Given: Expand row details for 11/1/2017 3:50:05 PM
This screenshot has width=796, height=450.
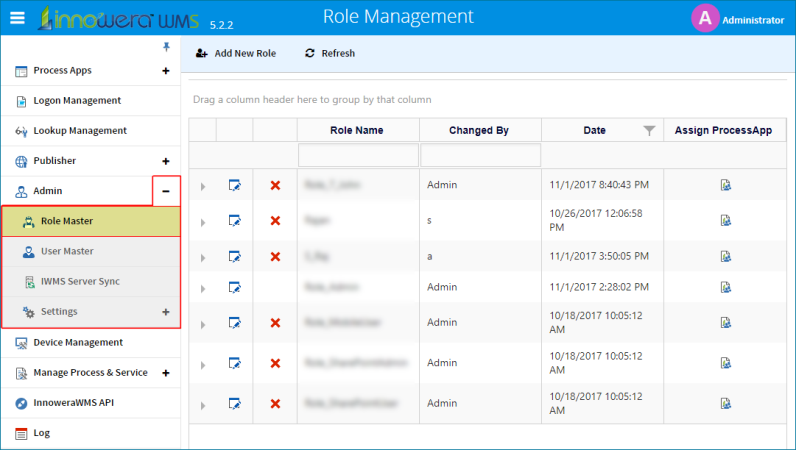Looking at the screenshot, I should [x=203, y=258].
